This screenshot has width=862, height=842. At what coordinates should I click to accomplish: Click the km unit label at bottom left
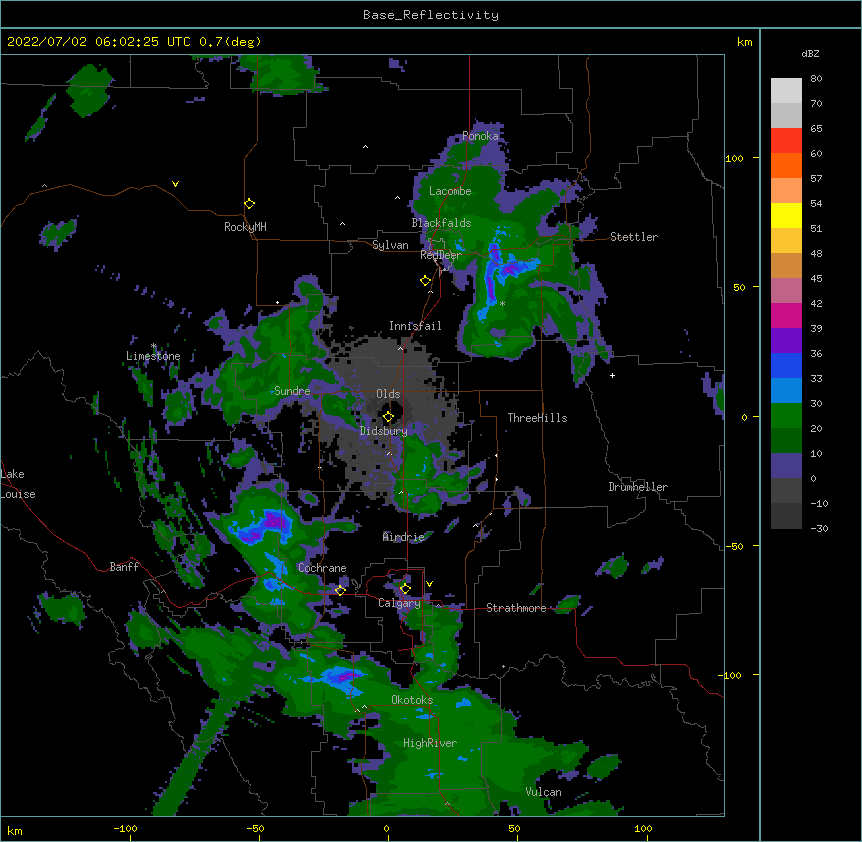coord(15,830)
